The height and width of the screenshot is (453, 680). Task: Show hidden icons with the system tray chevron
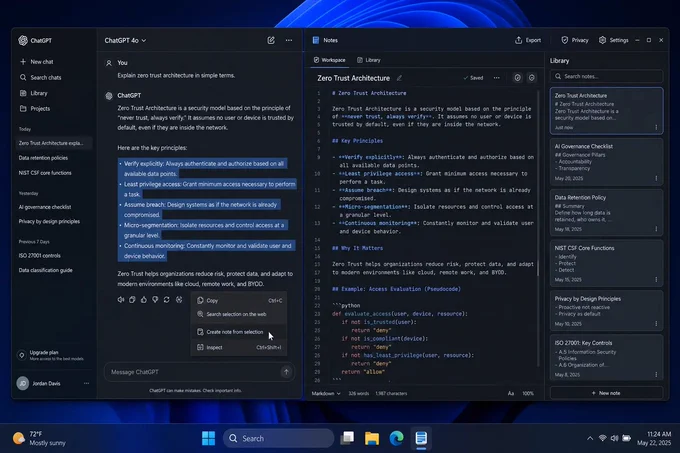[x=590, y=438]
